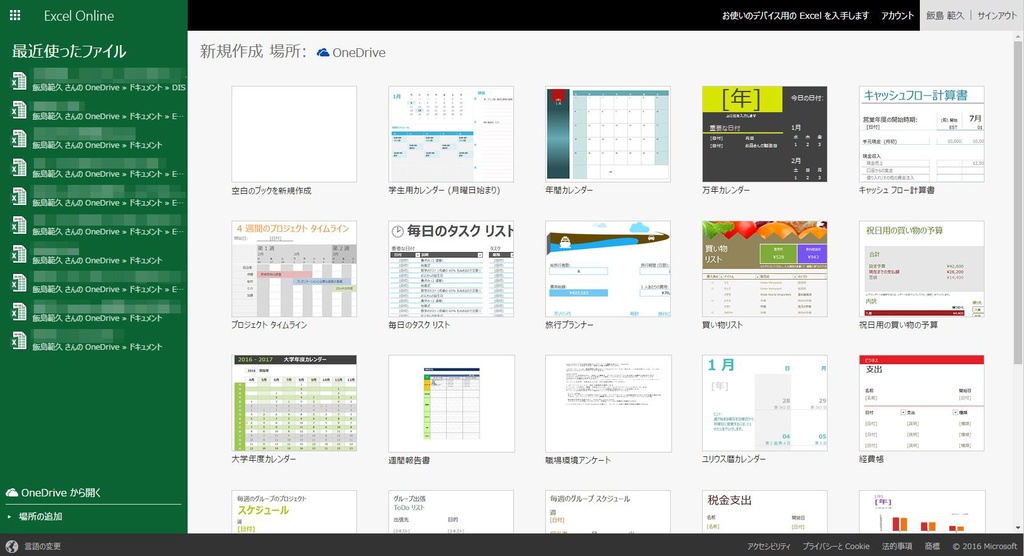Select the ユリウス暦カレンダー template
Viewport: 1024px width, 556px height.
[x=765, y=403]
